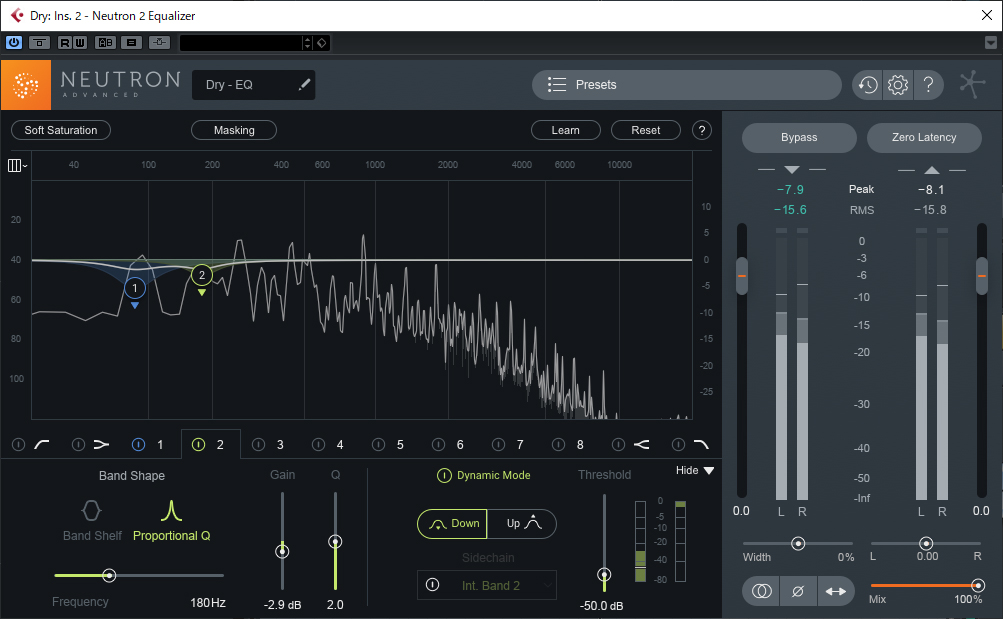The height and width of the screenshot is (619, 1003).
Task: Toggle sidechain power button
Action: (x=432, y=585)
